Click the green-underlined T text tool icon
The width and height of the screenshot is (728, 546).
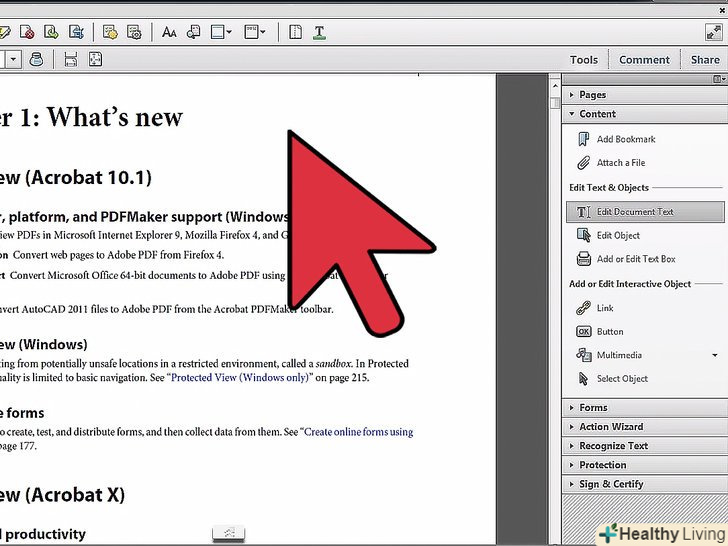(x=319, y=32)
